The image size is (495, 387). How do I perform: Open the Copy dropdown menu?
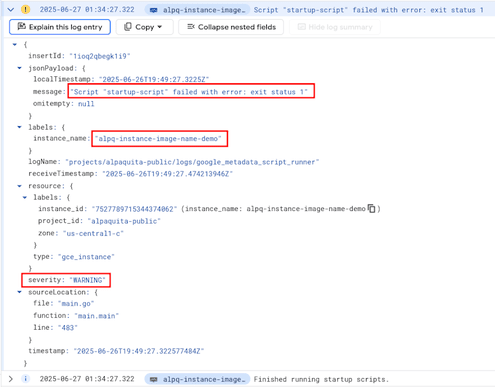point(144,27)
